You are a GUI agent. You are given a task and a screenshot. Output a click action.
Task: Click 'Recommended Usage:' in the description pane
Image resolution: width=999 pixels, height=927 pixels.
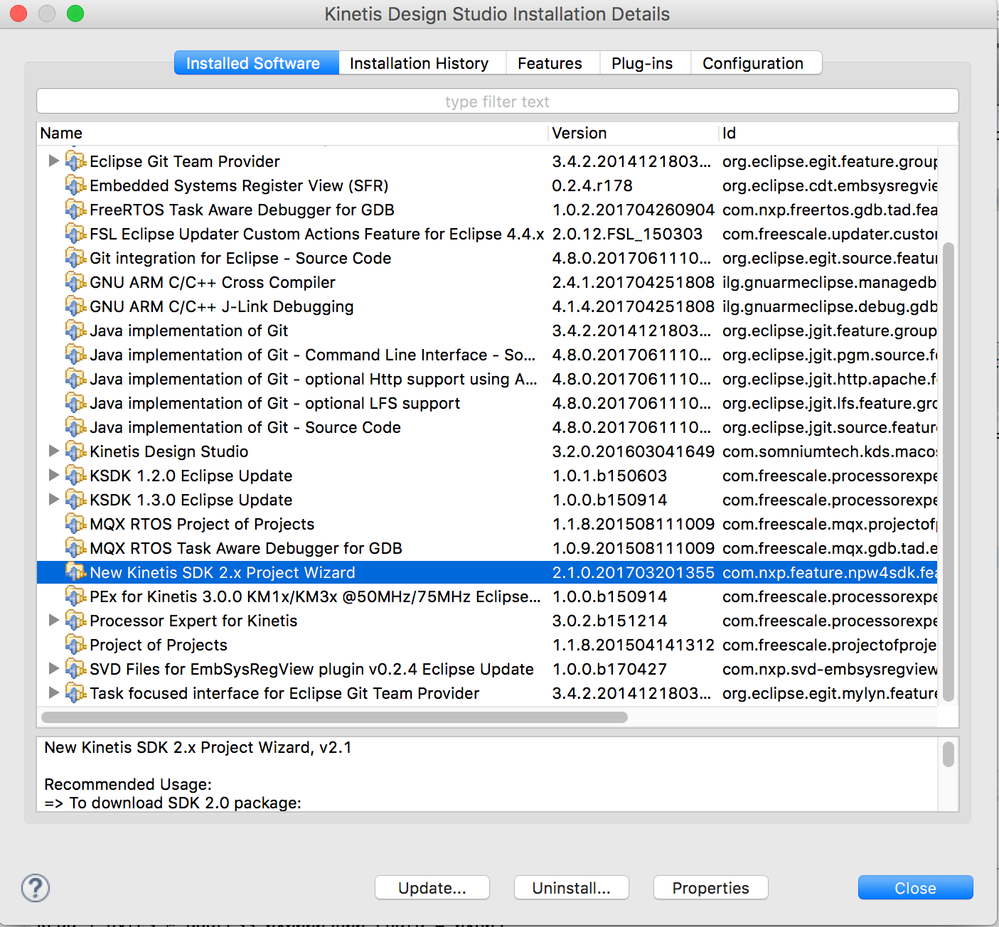pos(127,784)
